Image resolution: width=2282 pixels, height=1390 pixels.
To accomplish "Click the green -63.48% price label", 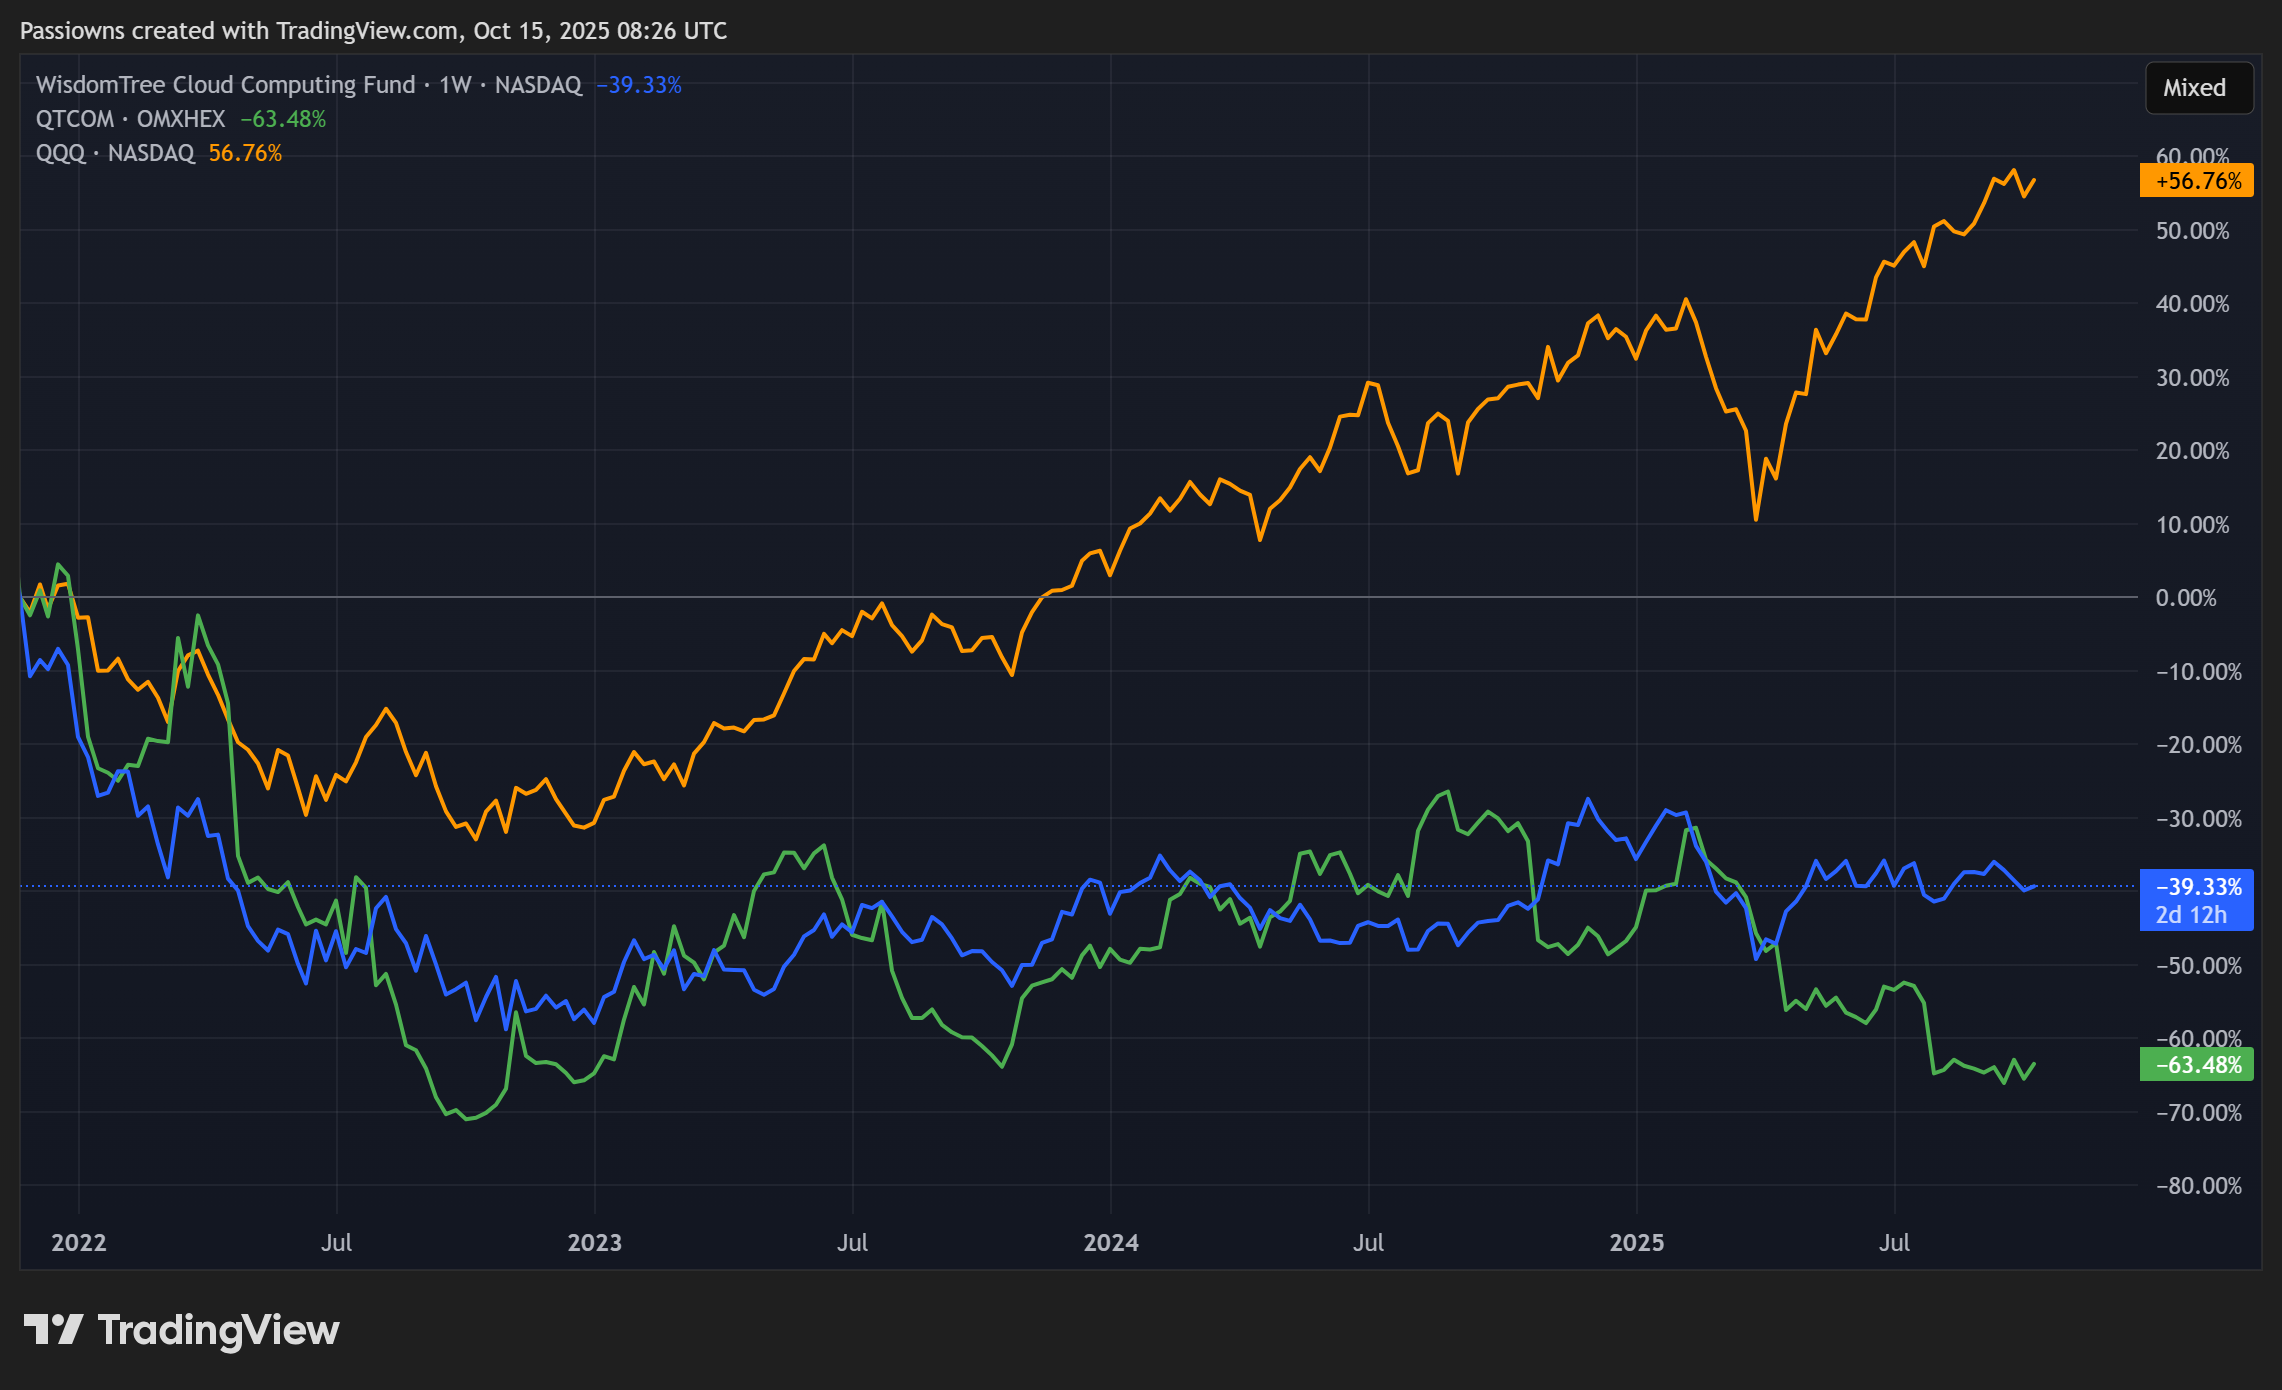I will [x=2196, y=1065].
